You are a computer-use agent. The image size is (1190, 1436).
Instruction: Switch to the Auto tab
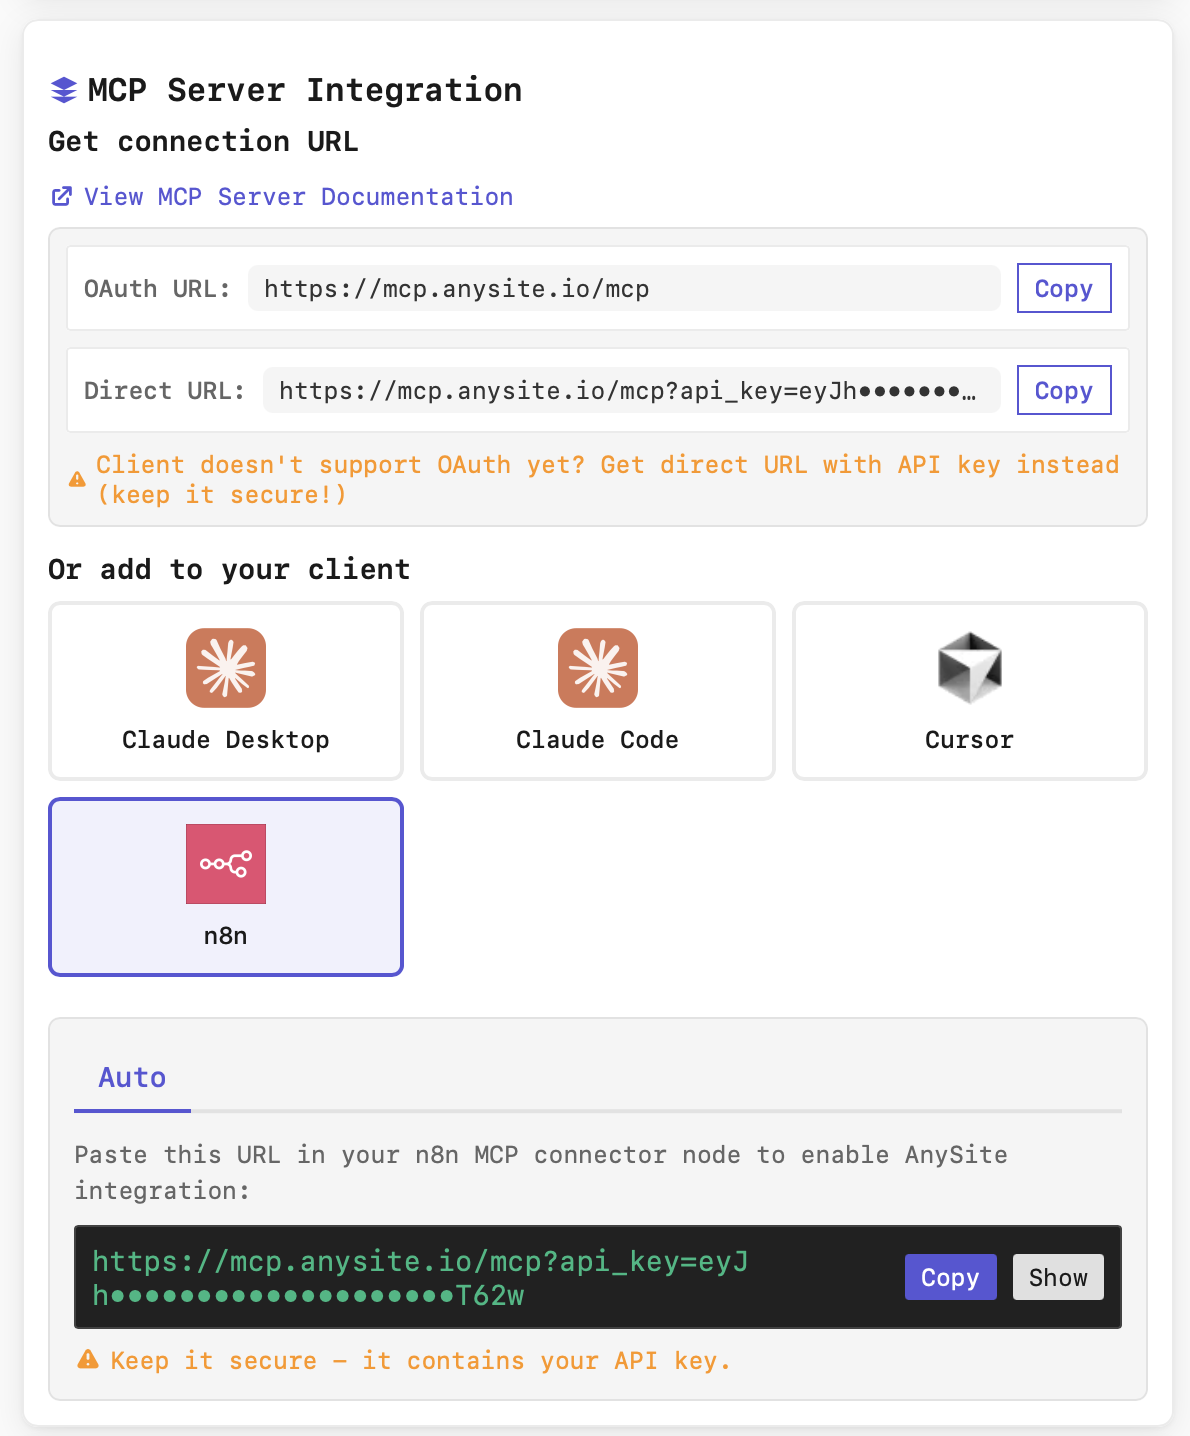pyautogui.click(x=132, y=1078)
